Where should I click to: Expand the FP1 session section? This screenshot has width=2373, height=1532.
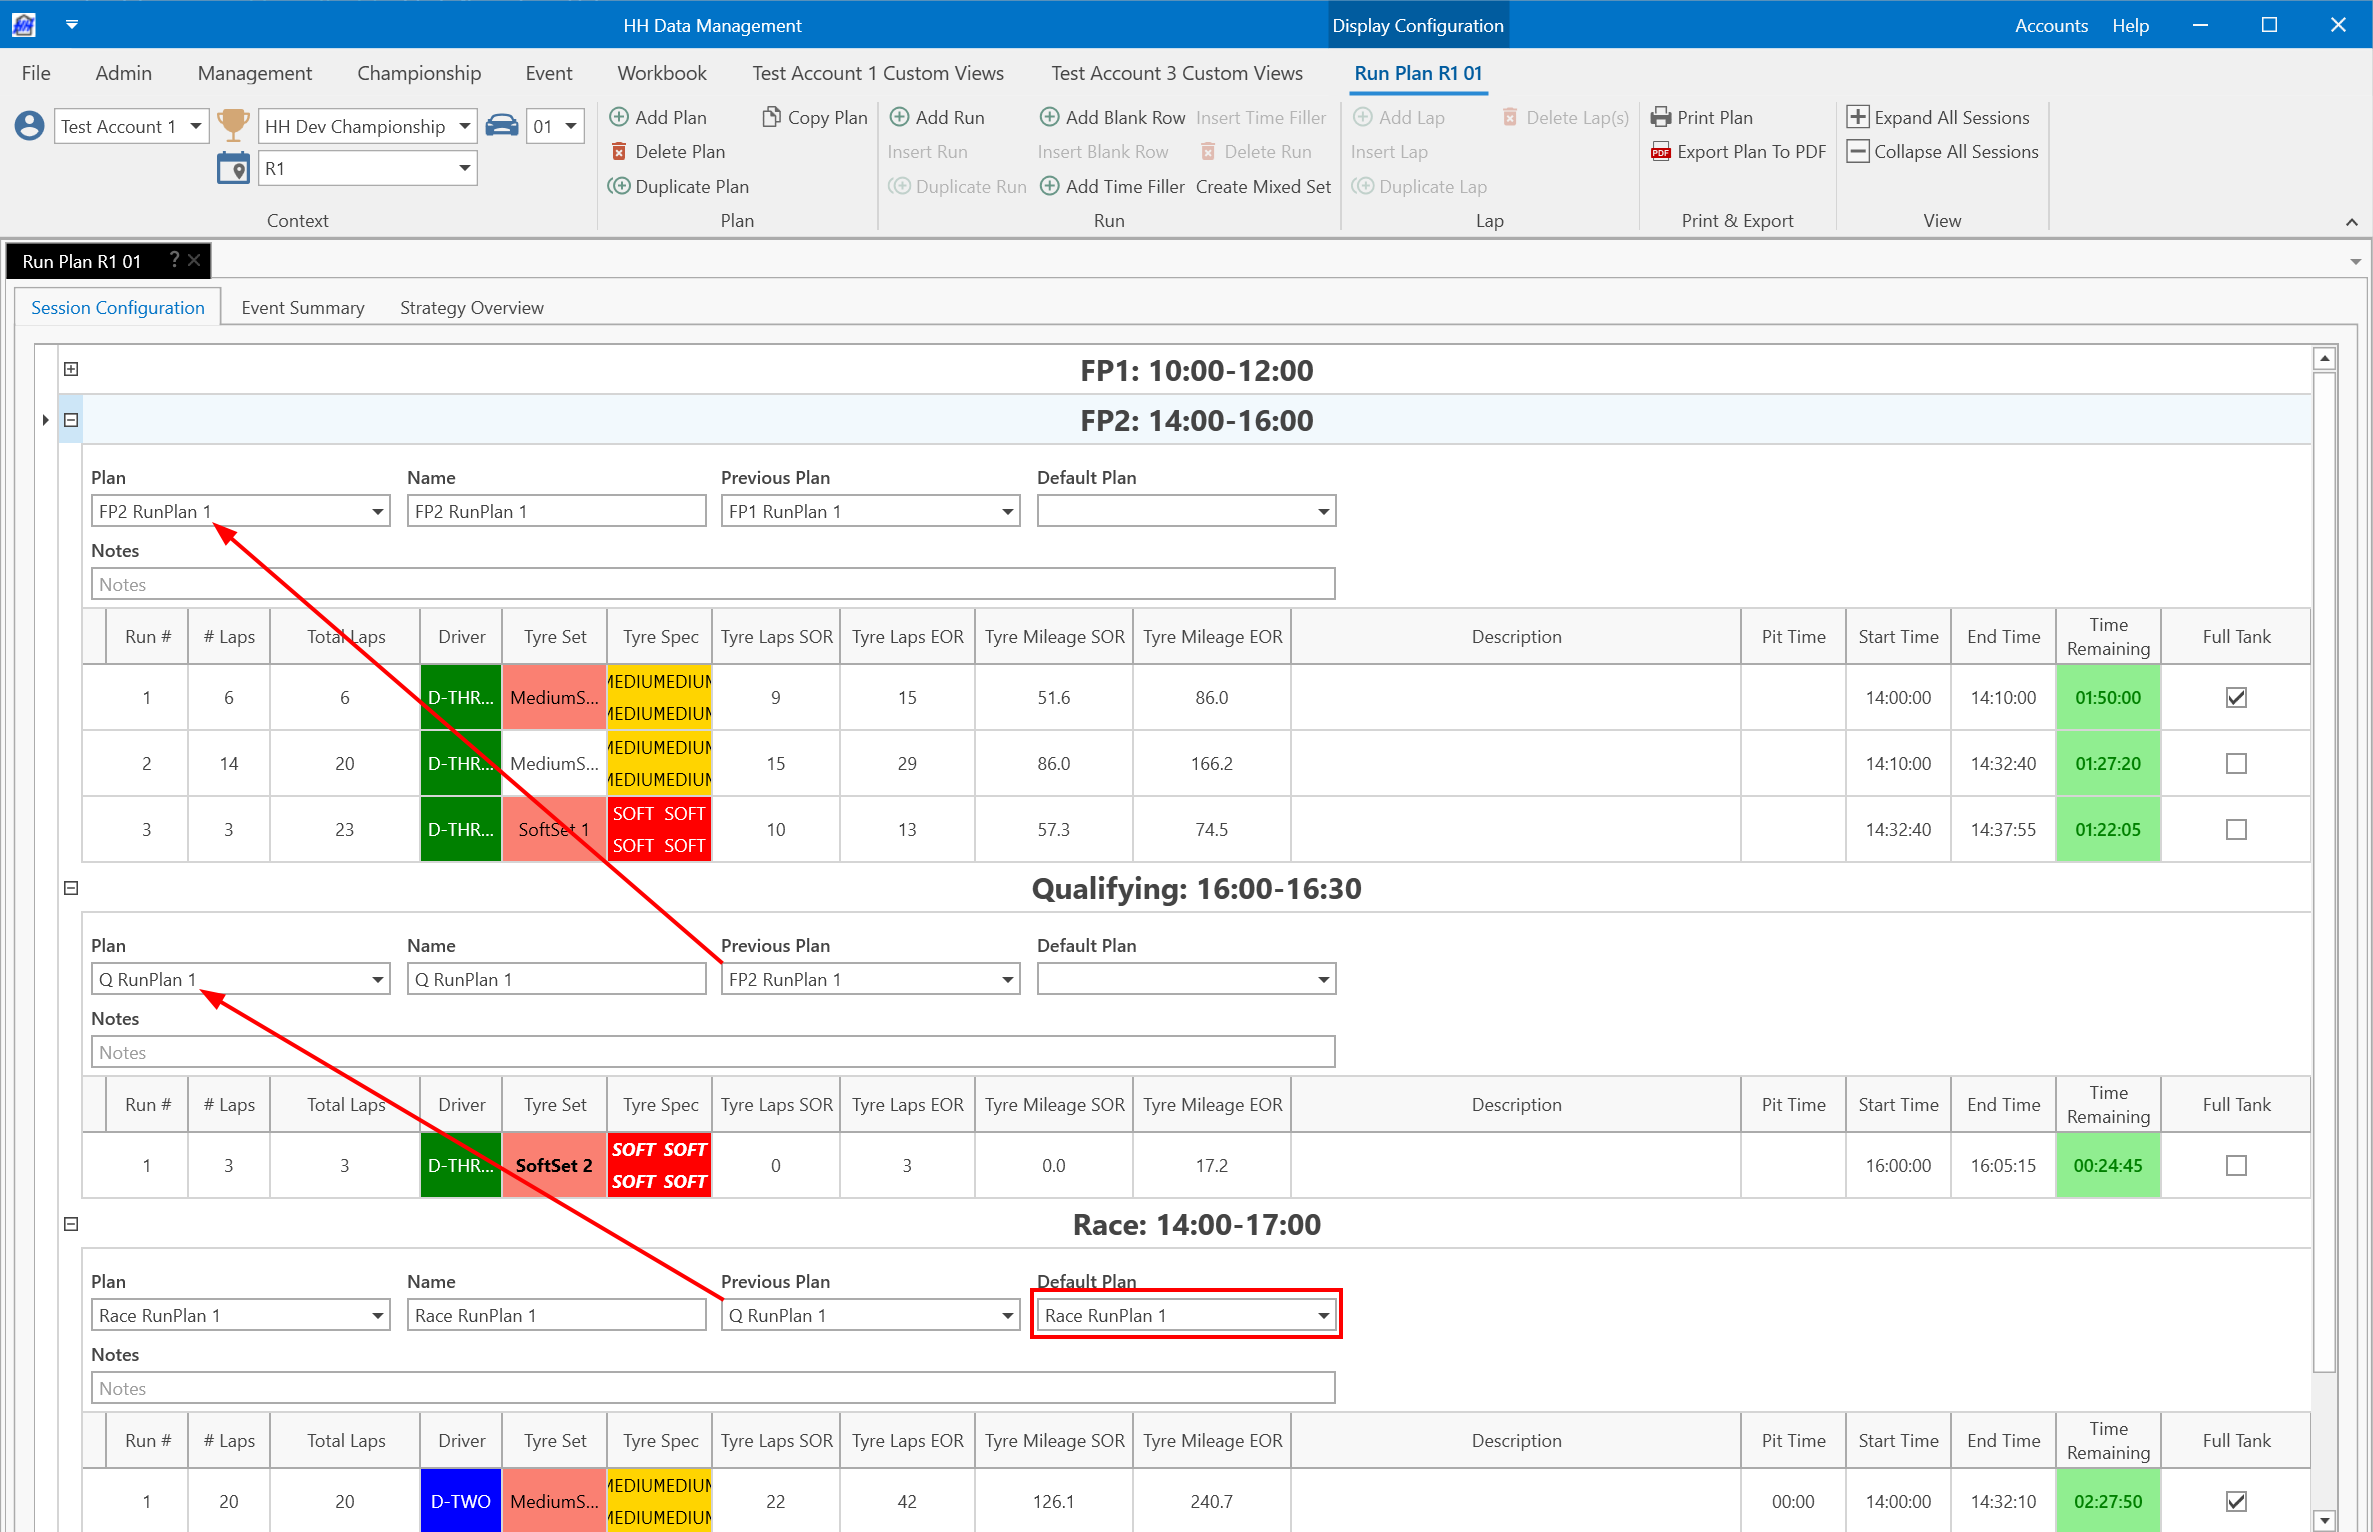pos(71,369)
